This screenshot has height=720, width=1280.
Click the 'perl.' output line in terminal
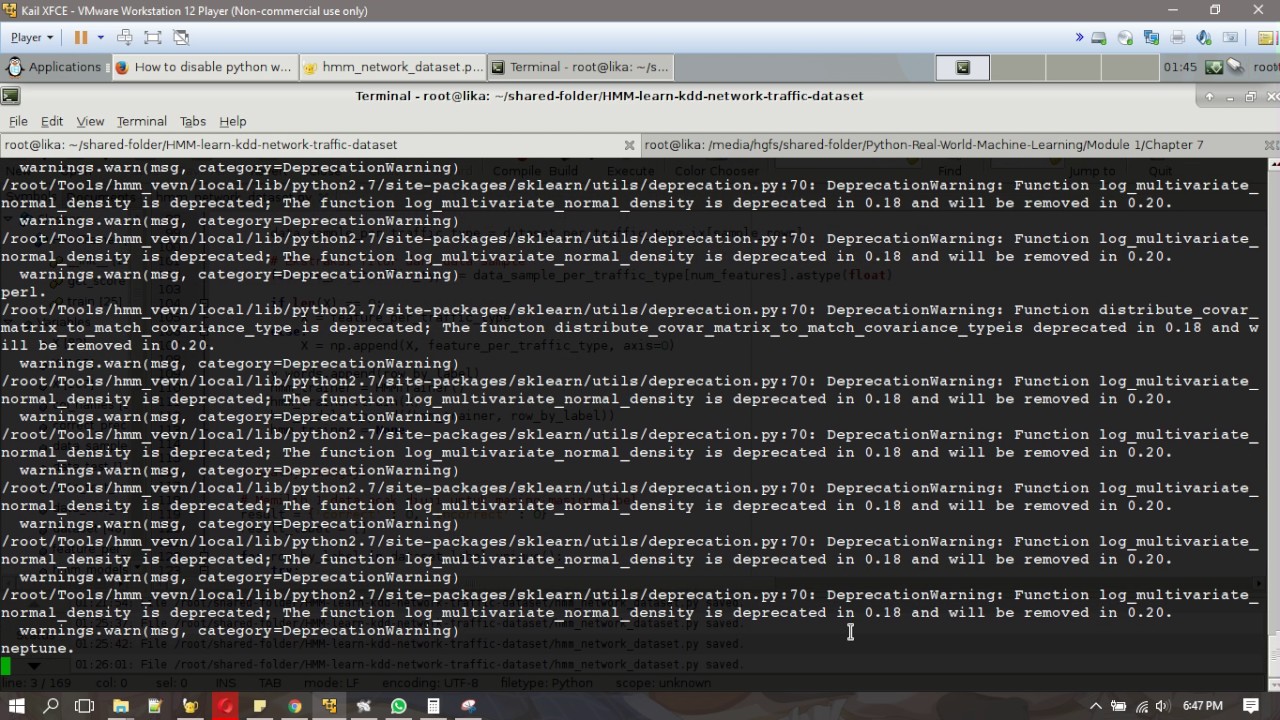coord(24,292)
